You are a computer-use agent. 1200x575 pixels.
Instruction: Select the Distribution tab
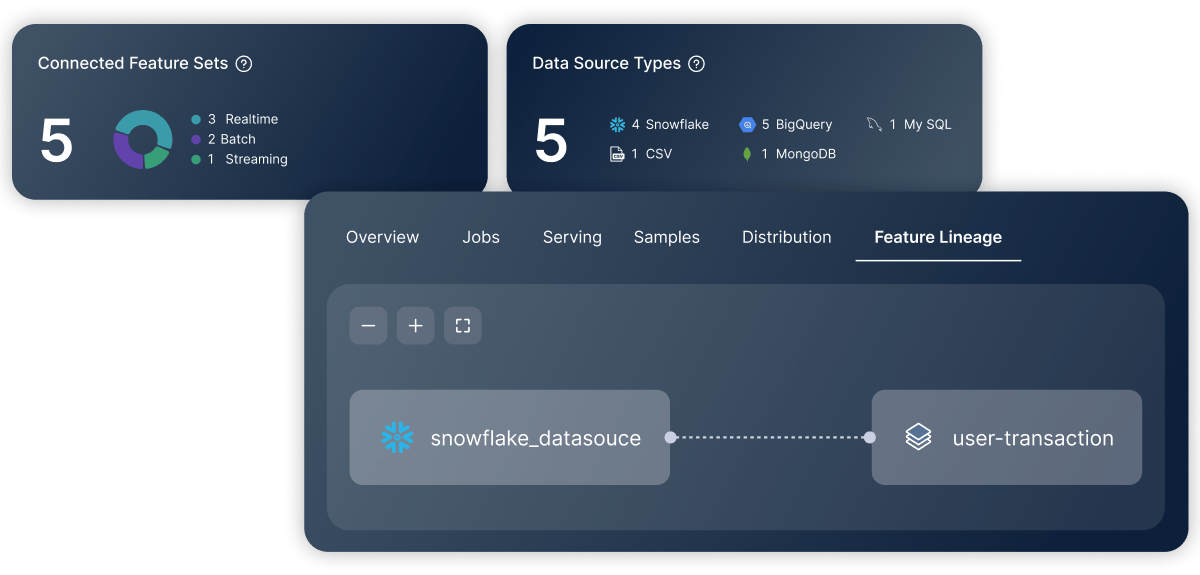point(786,237)
